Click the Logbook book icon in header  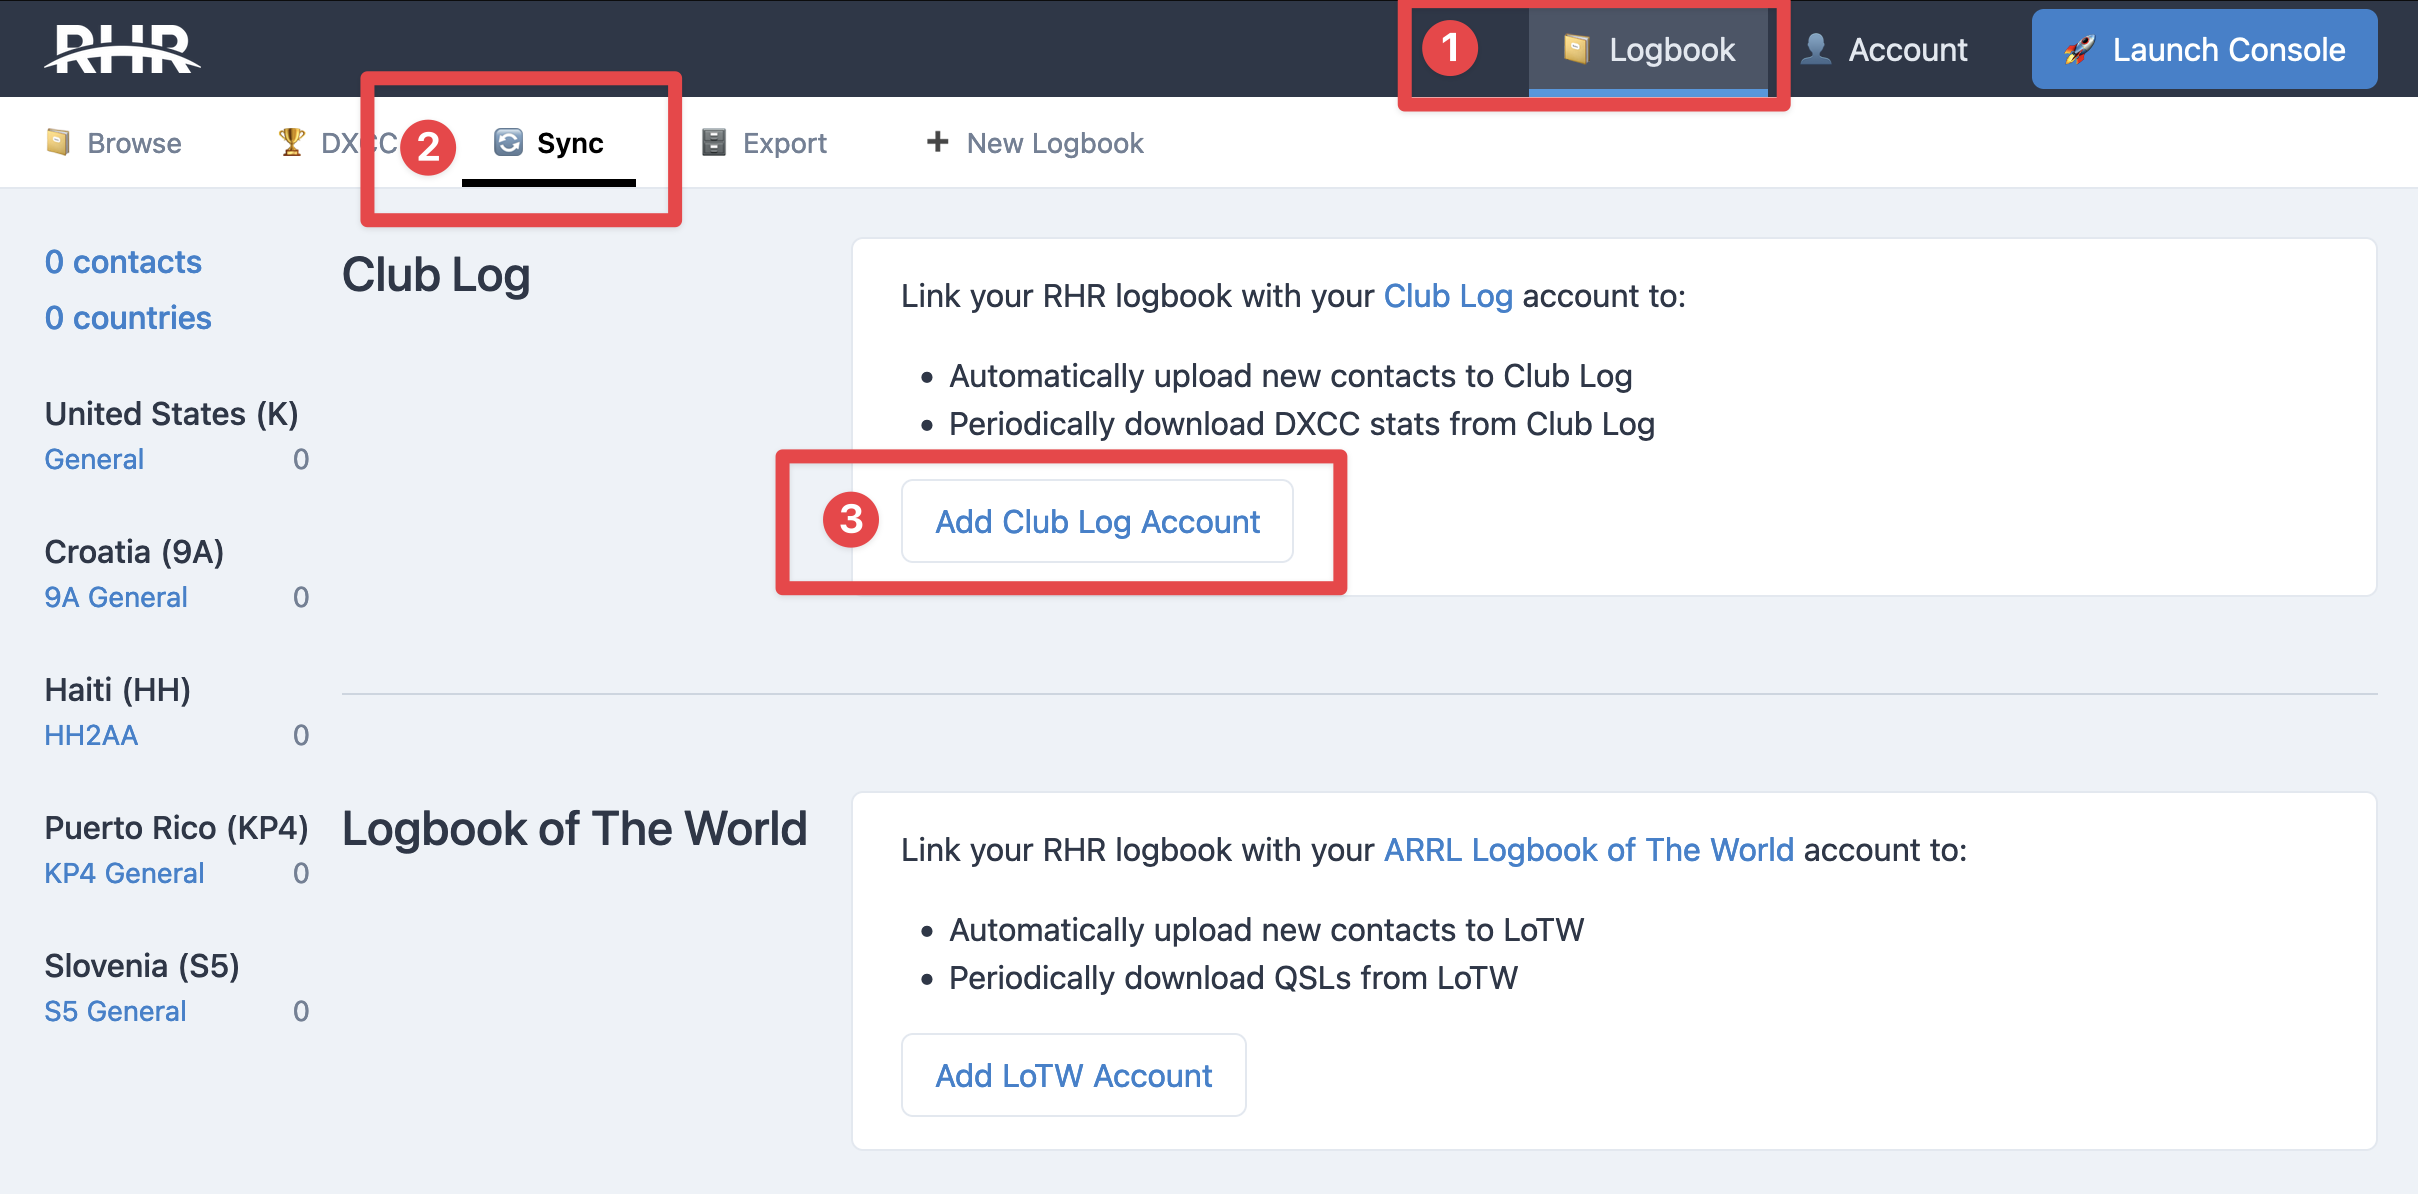click(x=1576, y=49)
